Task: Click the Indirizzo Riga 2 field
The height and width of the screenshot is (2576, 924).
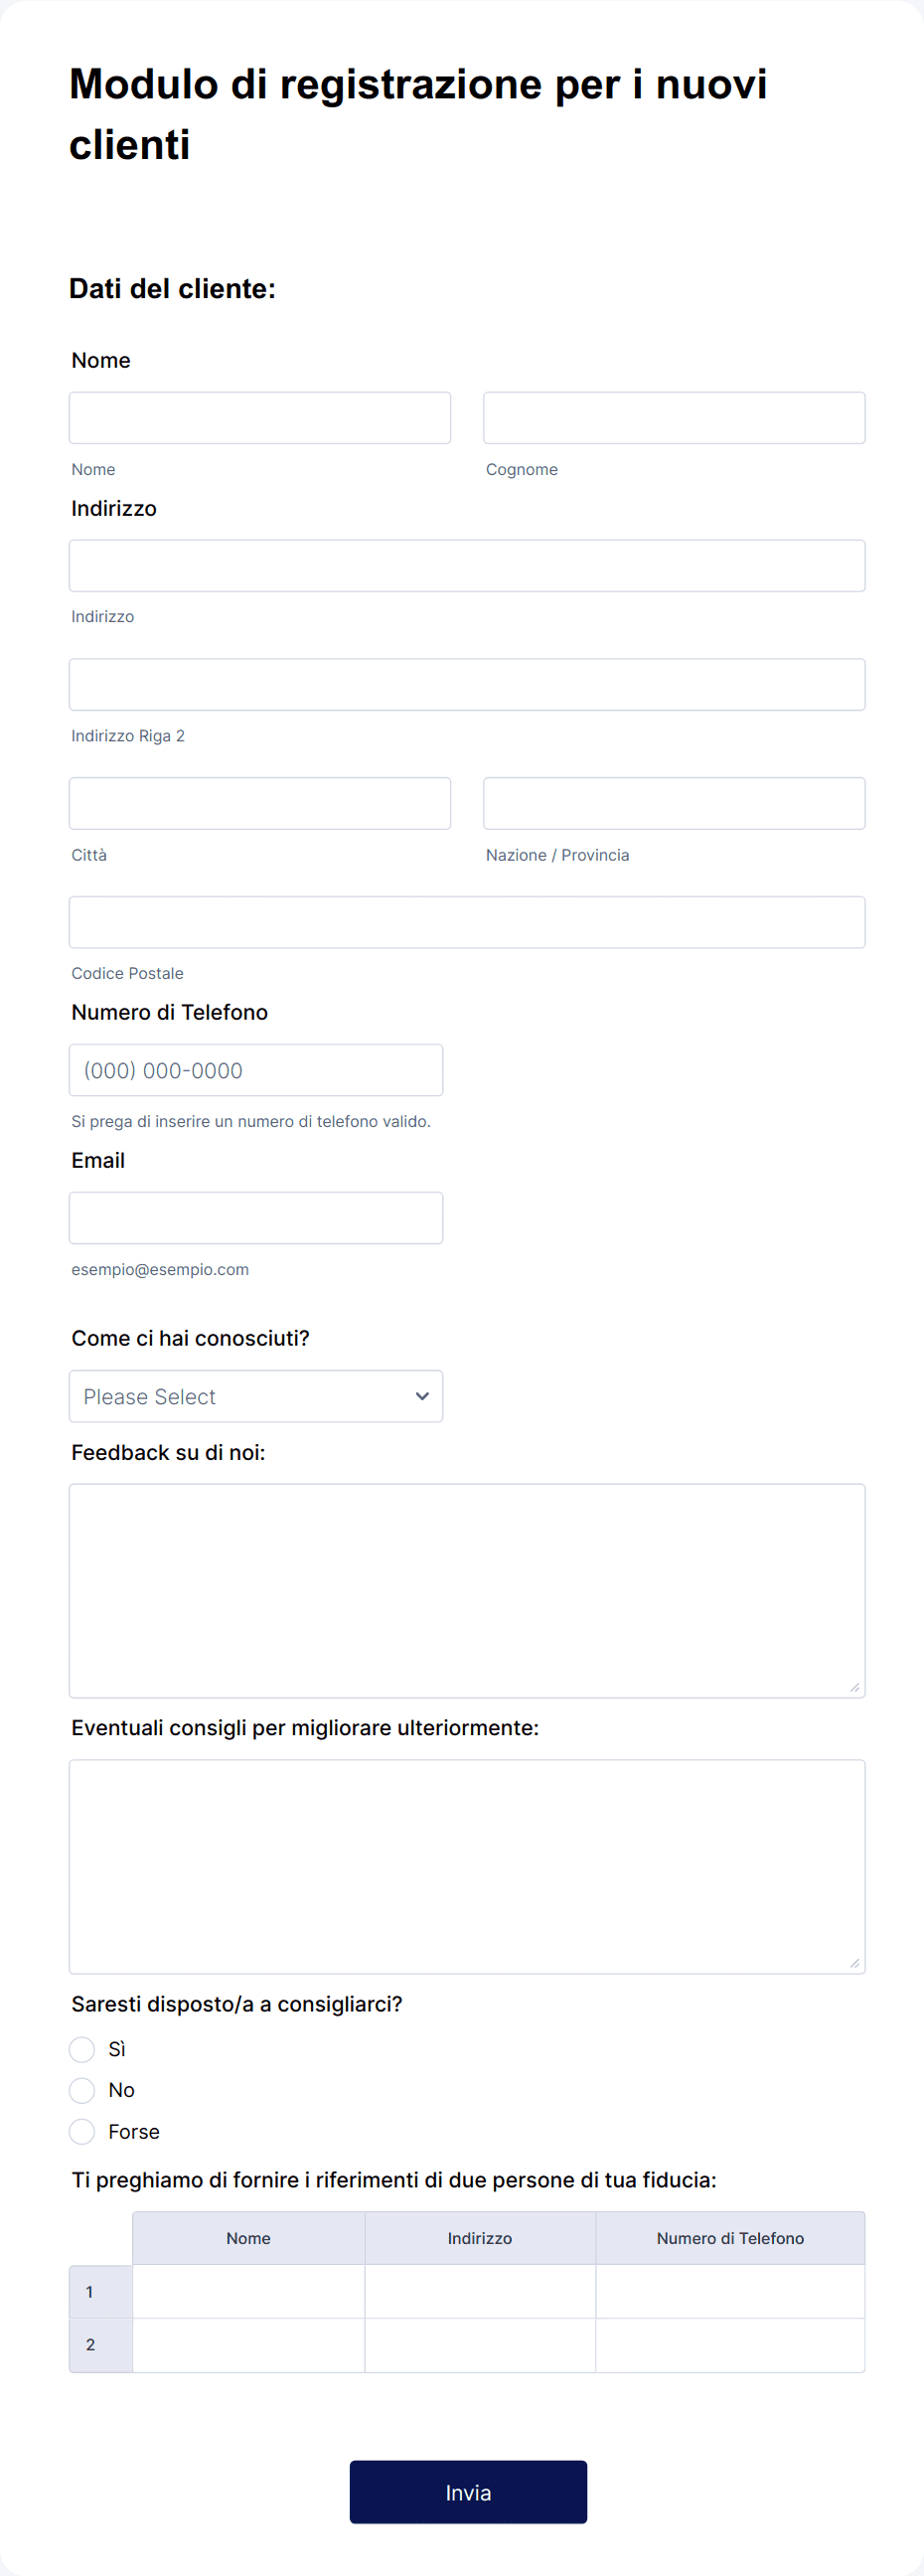Action: (x=467, y=685)
